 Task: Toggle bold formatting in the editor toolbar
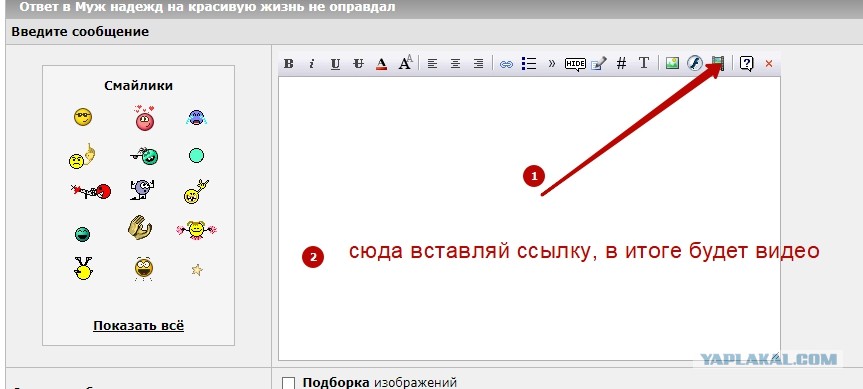288,64
